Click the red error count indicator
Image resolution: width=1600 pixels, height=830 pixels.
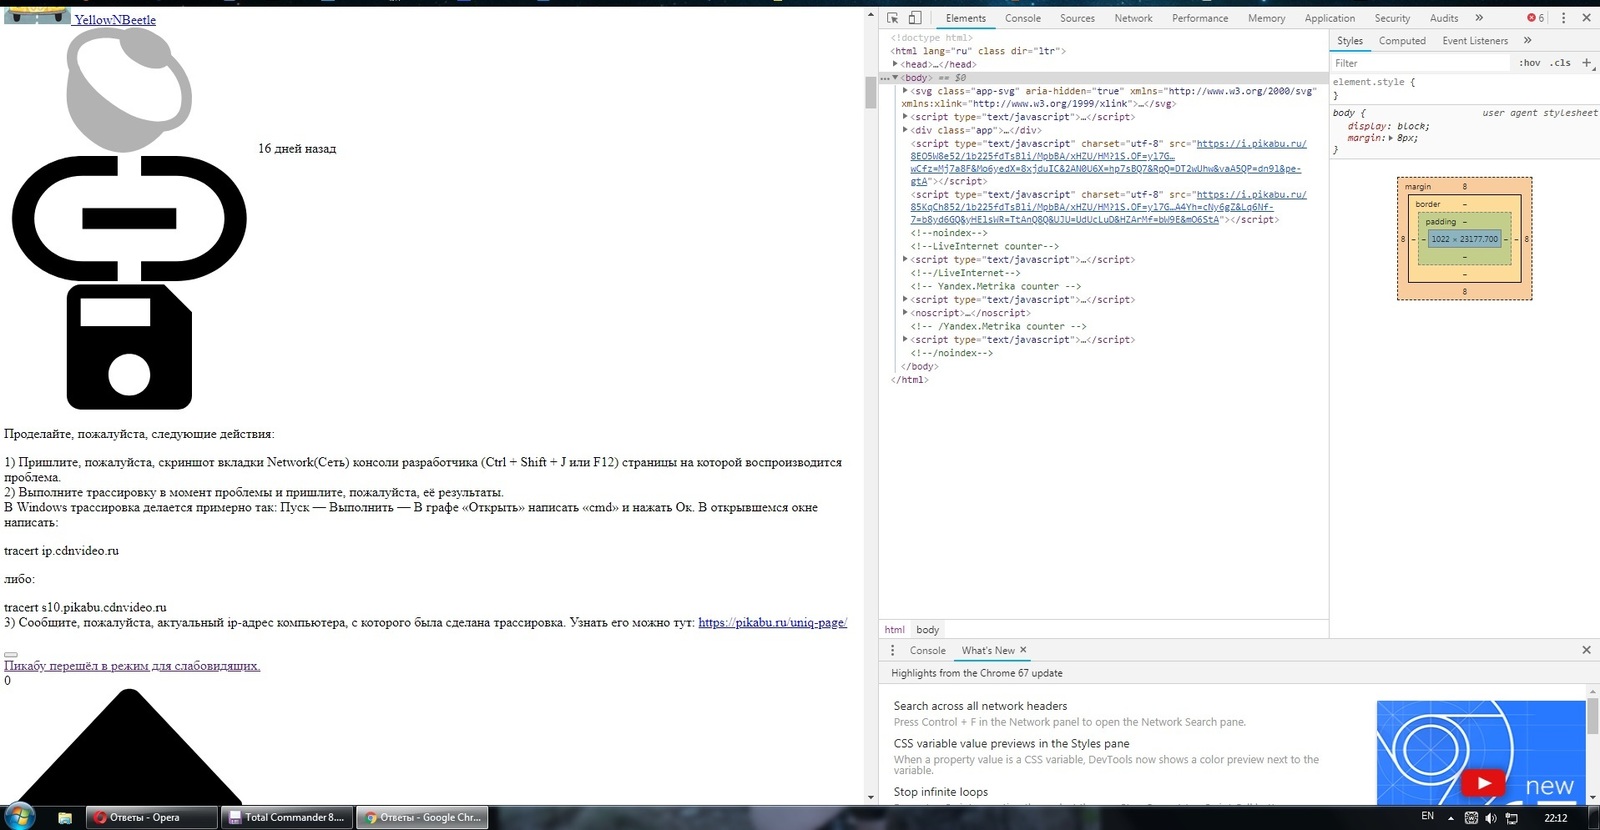(1535, 18)
